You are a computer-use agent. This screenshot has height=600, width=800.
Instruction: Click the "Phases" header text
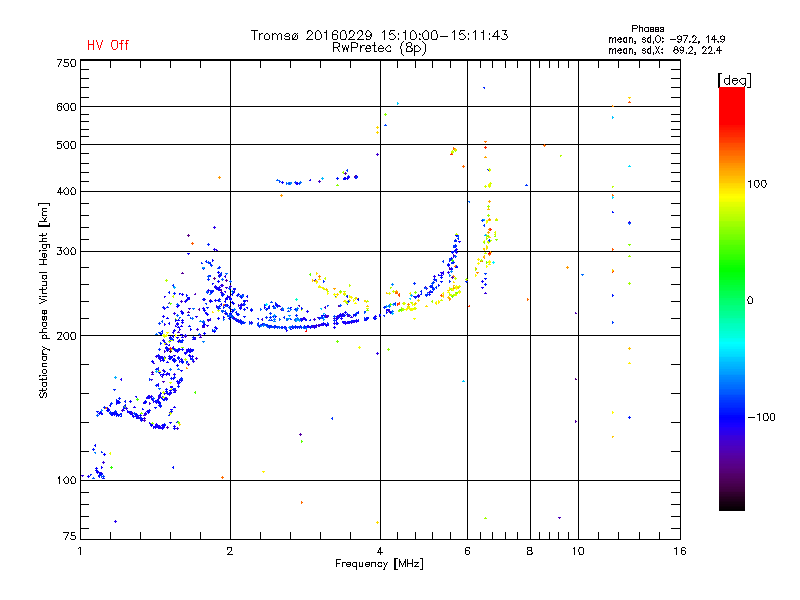(647, 29)
